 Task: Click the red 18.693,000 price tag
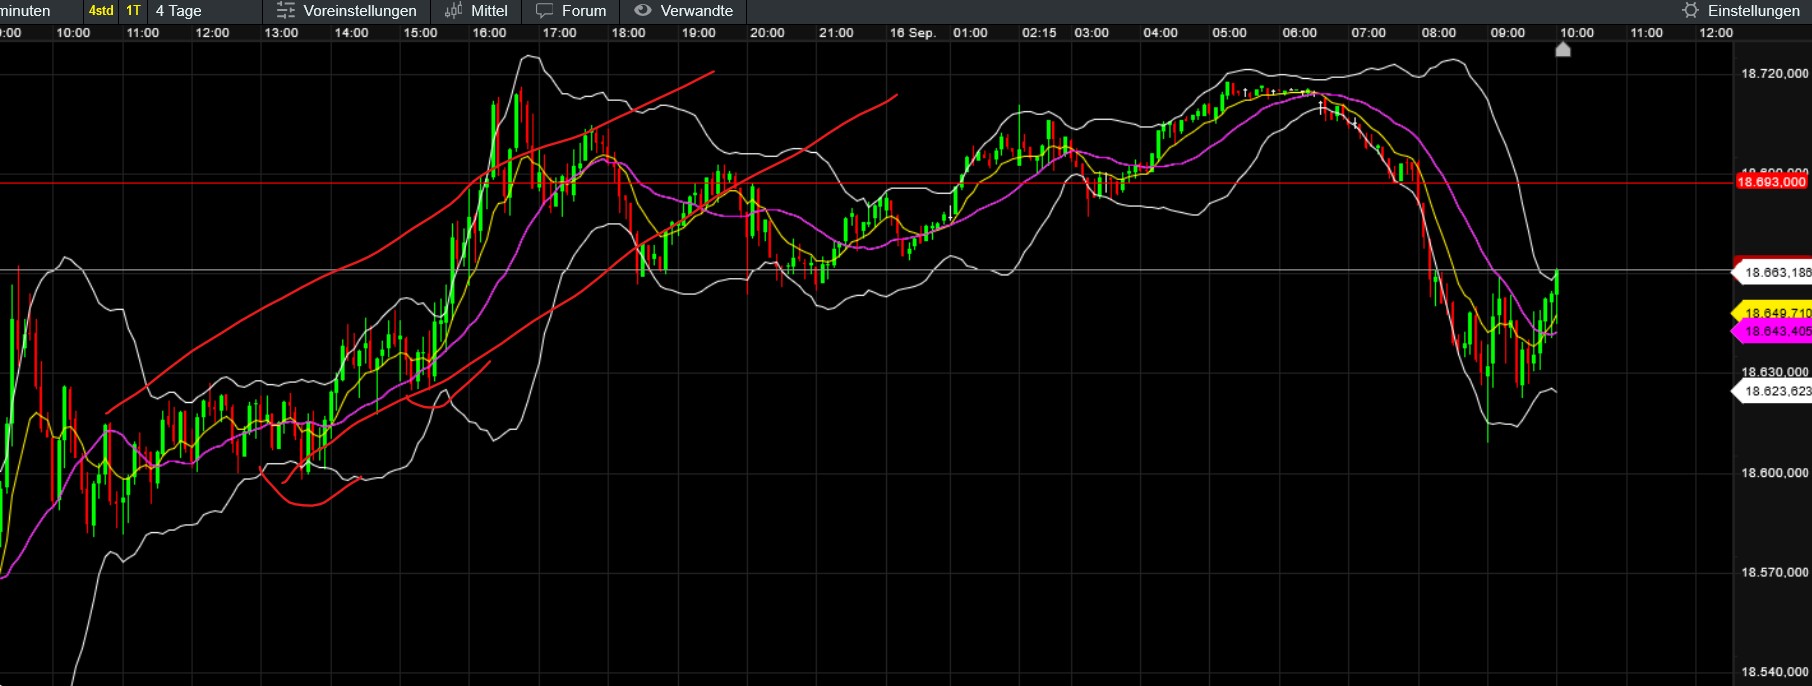click(x=1771, y=182)
